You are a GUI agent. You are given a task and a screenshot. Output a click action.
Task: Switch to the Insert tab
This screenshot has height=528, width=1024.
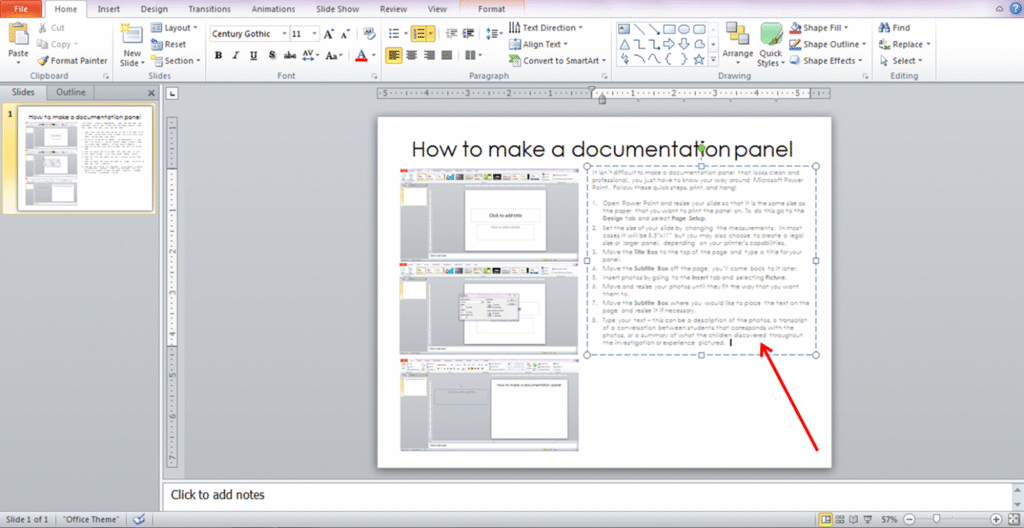(x=108, y=9)
